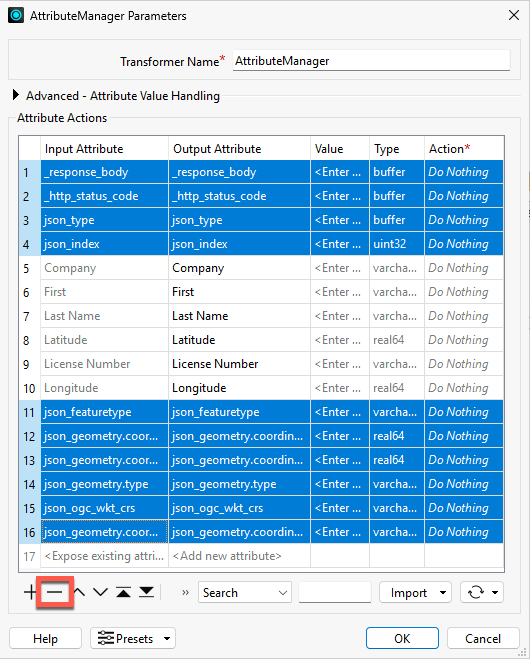Click json_type input attribute cell
The height and width of the screenshot is (659, 530).
tap(104, 220)
